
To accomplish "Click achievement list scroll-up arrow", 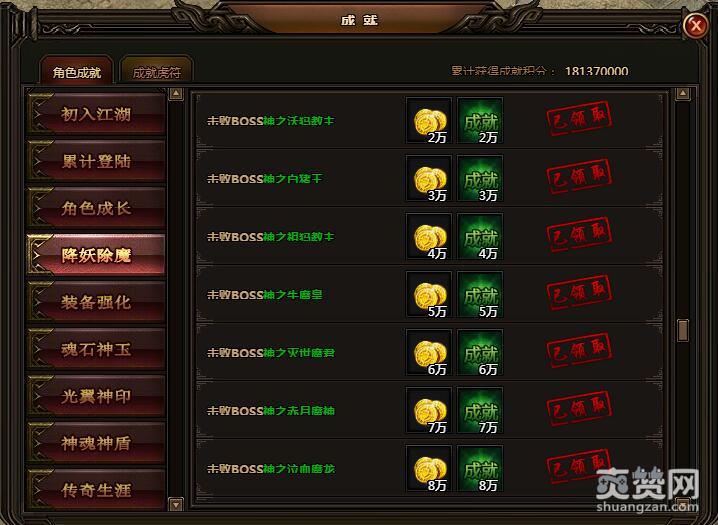I will click(683, 94).
